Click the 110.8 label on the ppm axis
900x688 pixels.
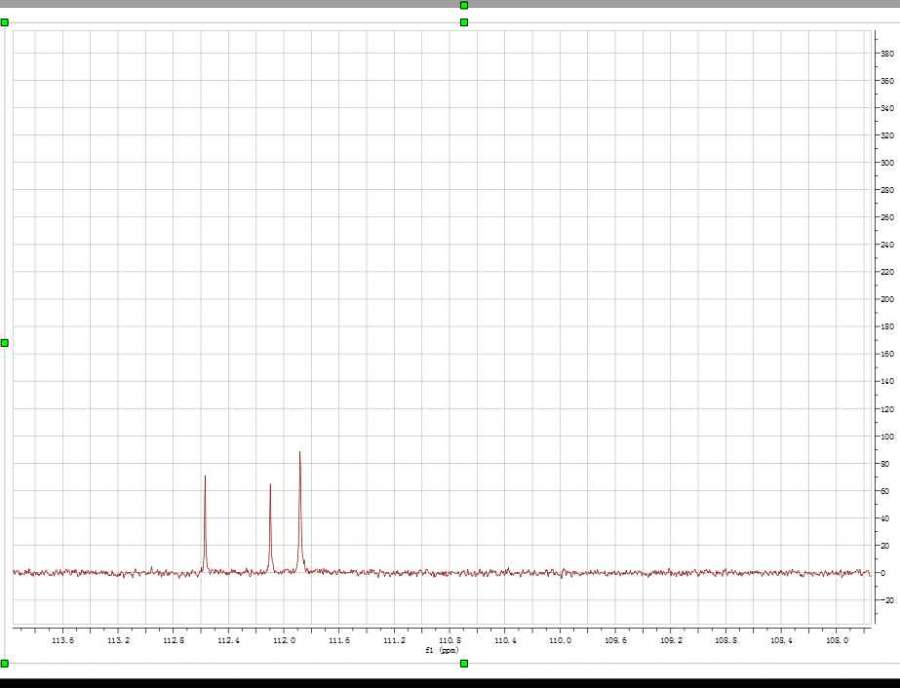click(449, 640)
